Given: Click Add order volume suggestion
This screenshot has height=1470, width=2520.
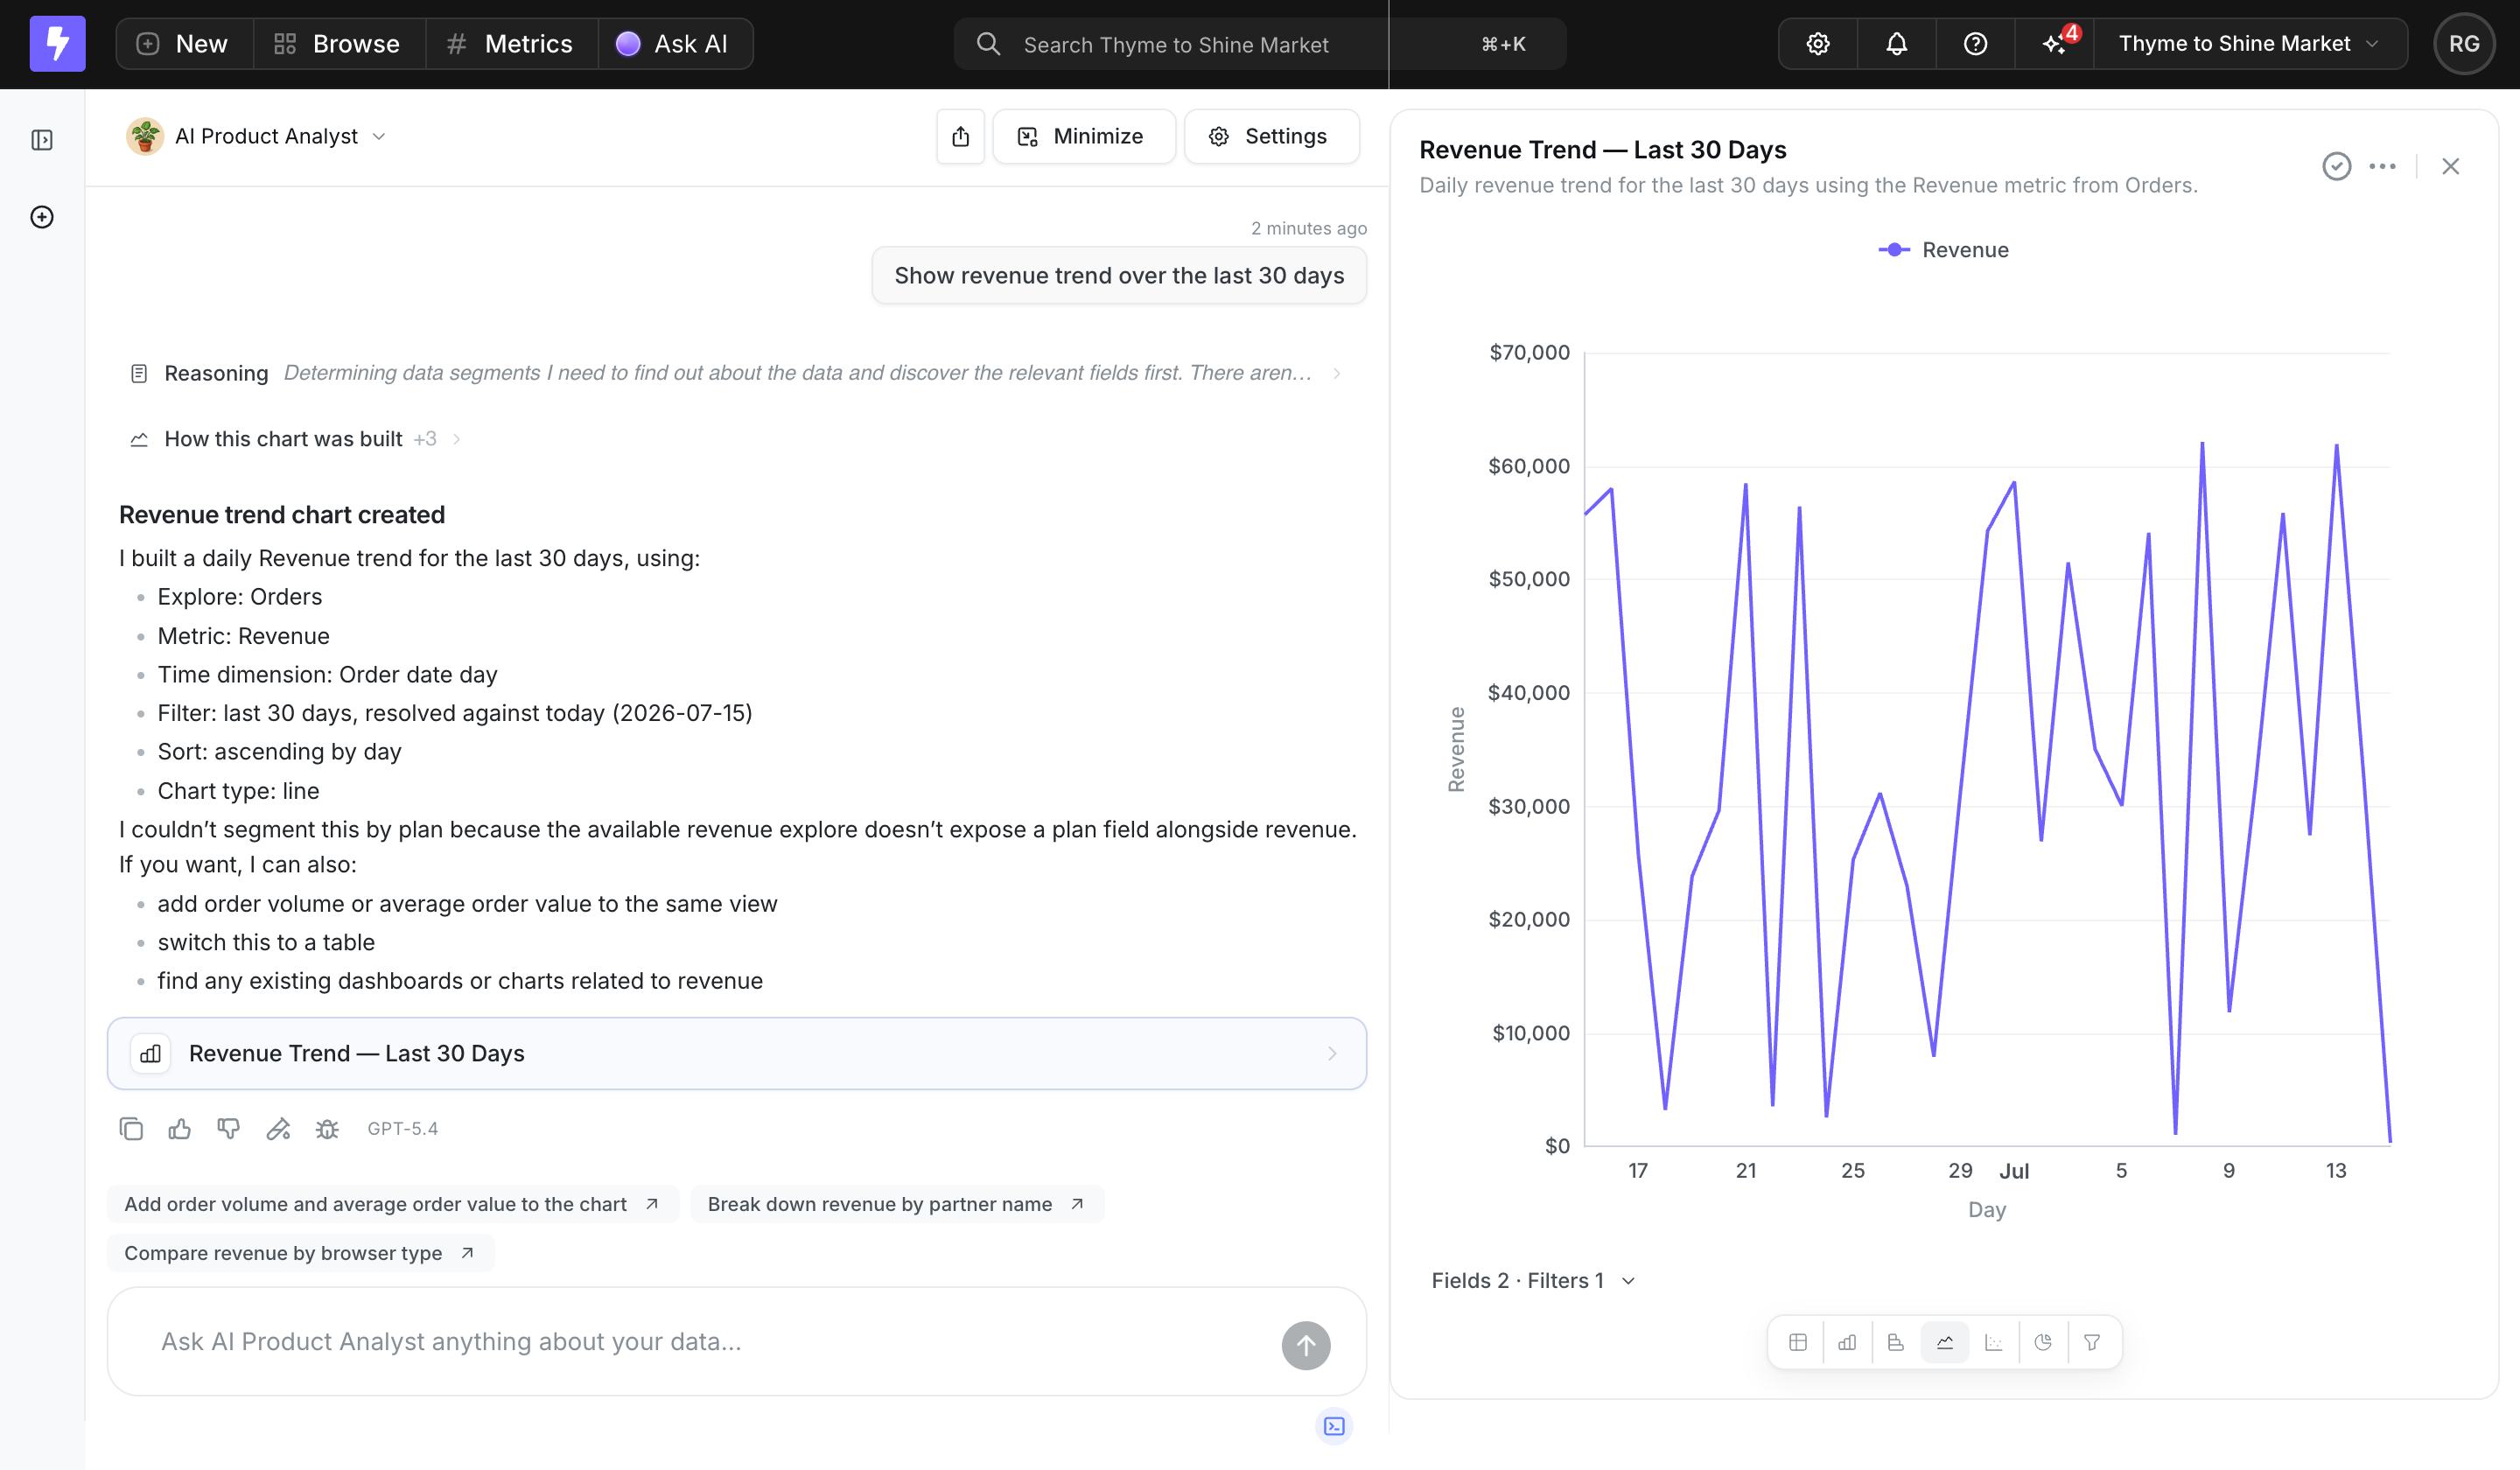Looking at the screenshot, I should (x=392, y=1204).
